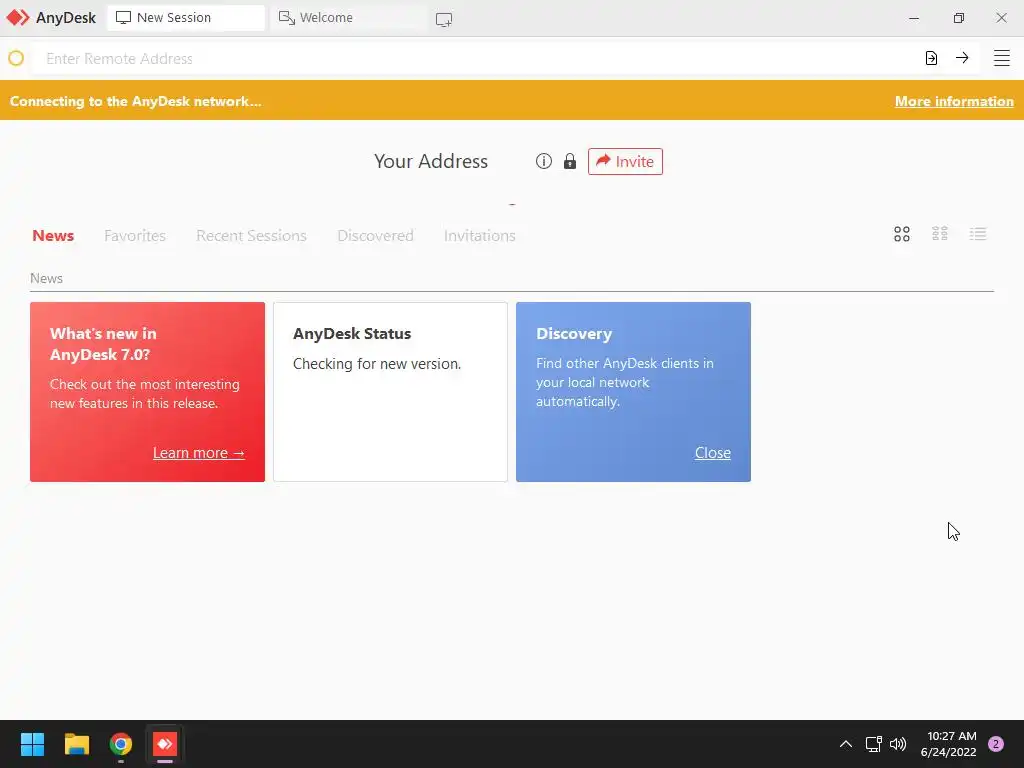Show hidden system tray icons

tap(845, 744)
